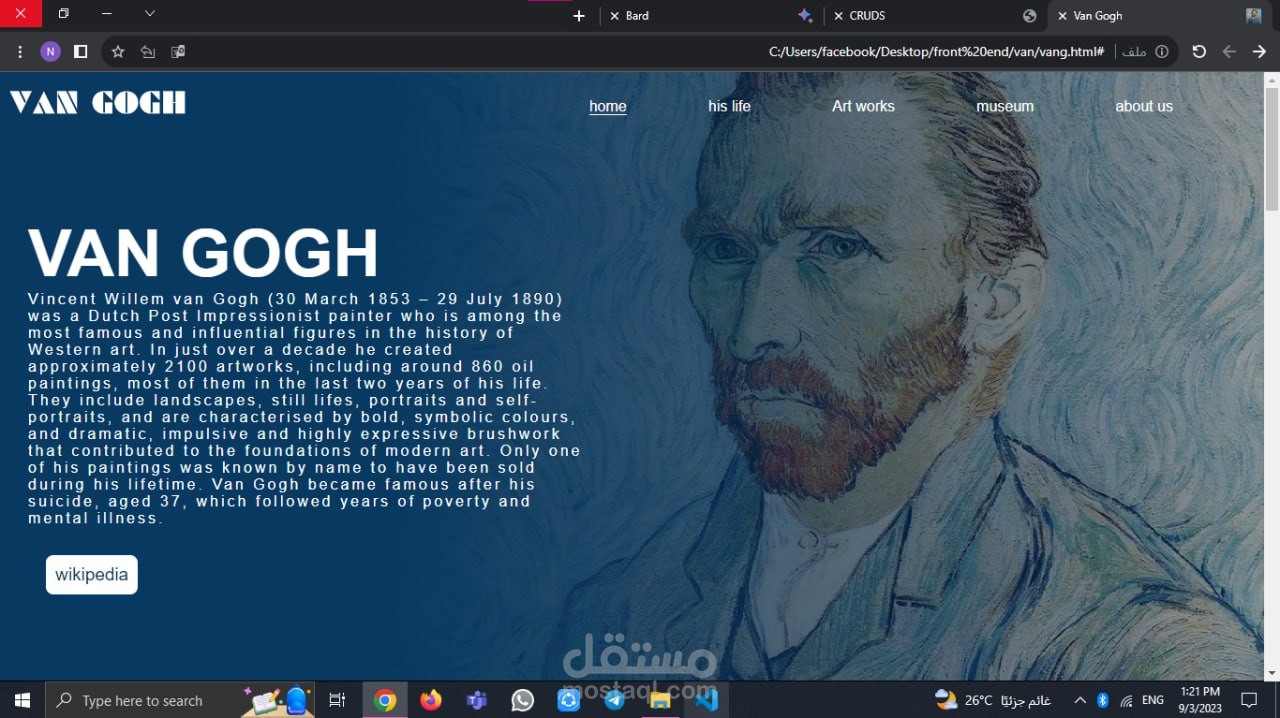Go to the home nav link

608,106
